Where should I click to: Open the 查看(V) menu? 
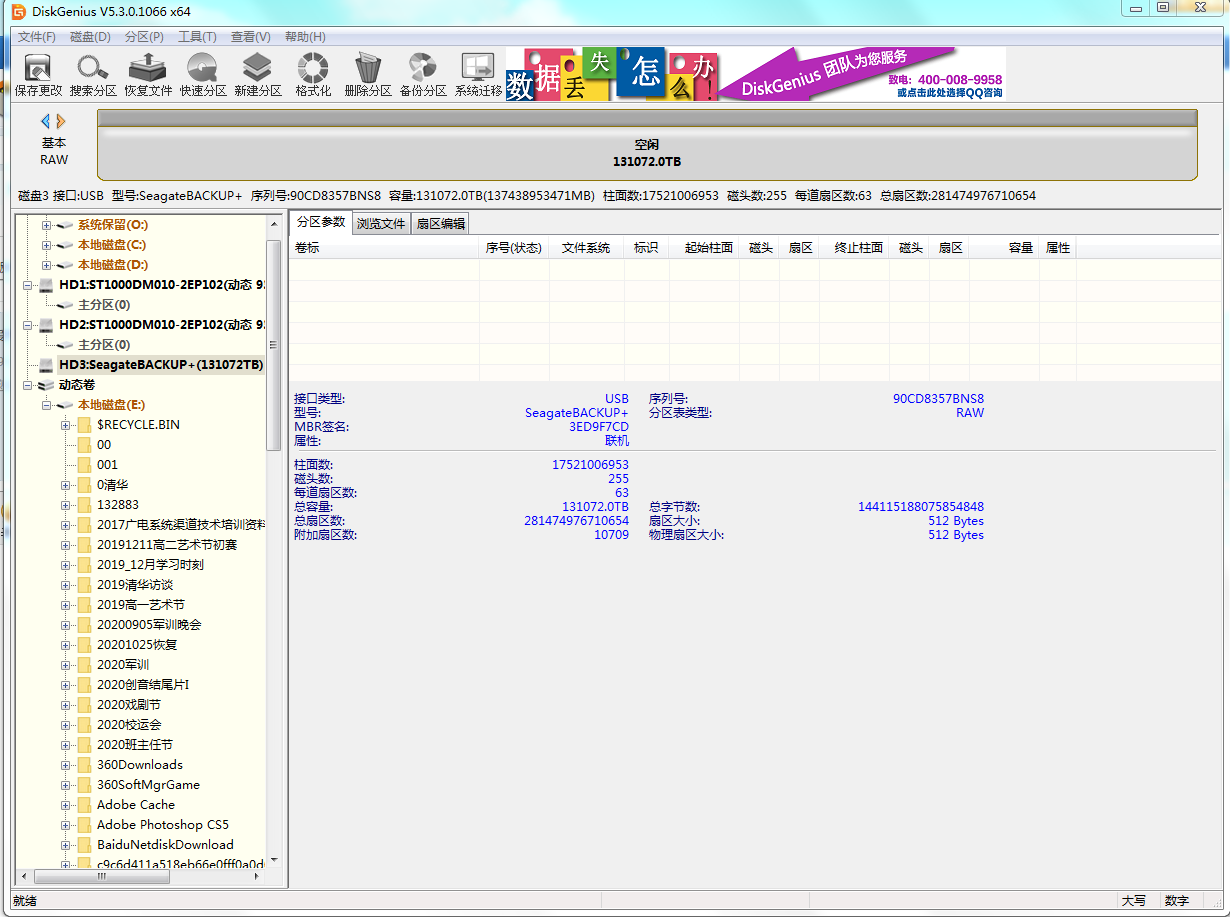point(250,37)
